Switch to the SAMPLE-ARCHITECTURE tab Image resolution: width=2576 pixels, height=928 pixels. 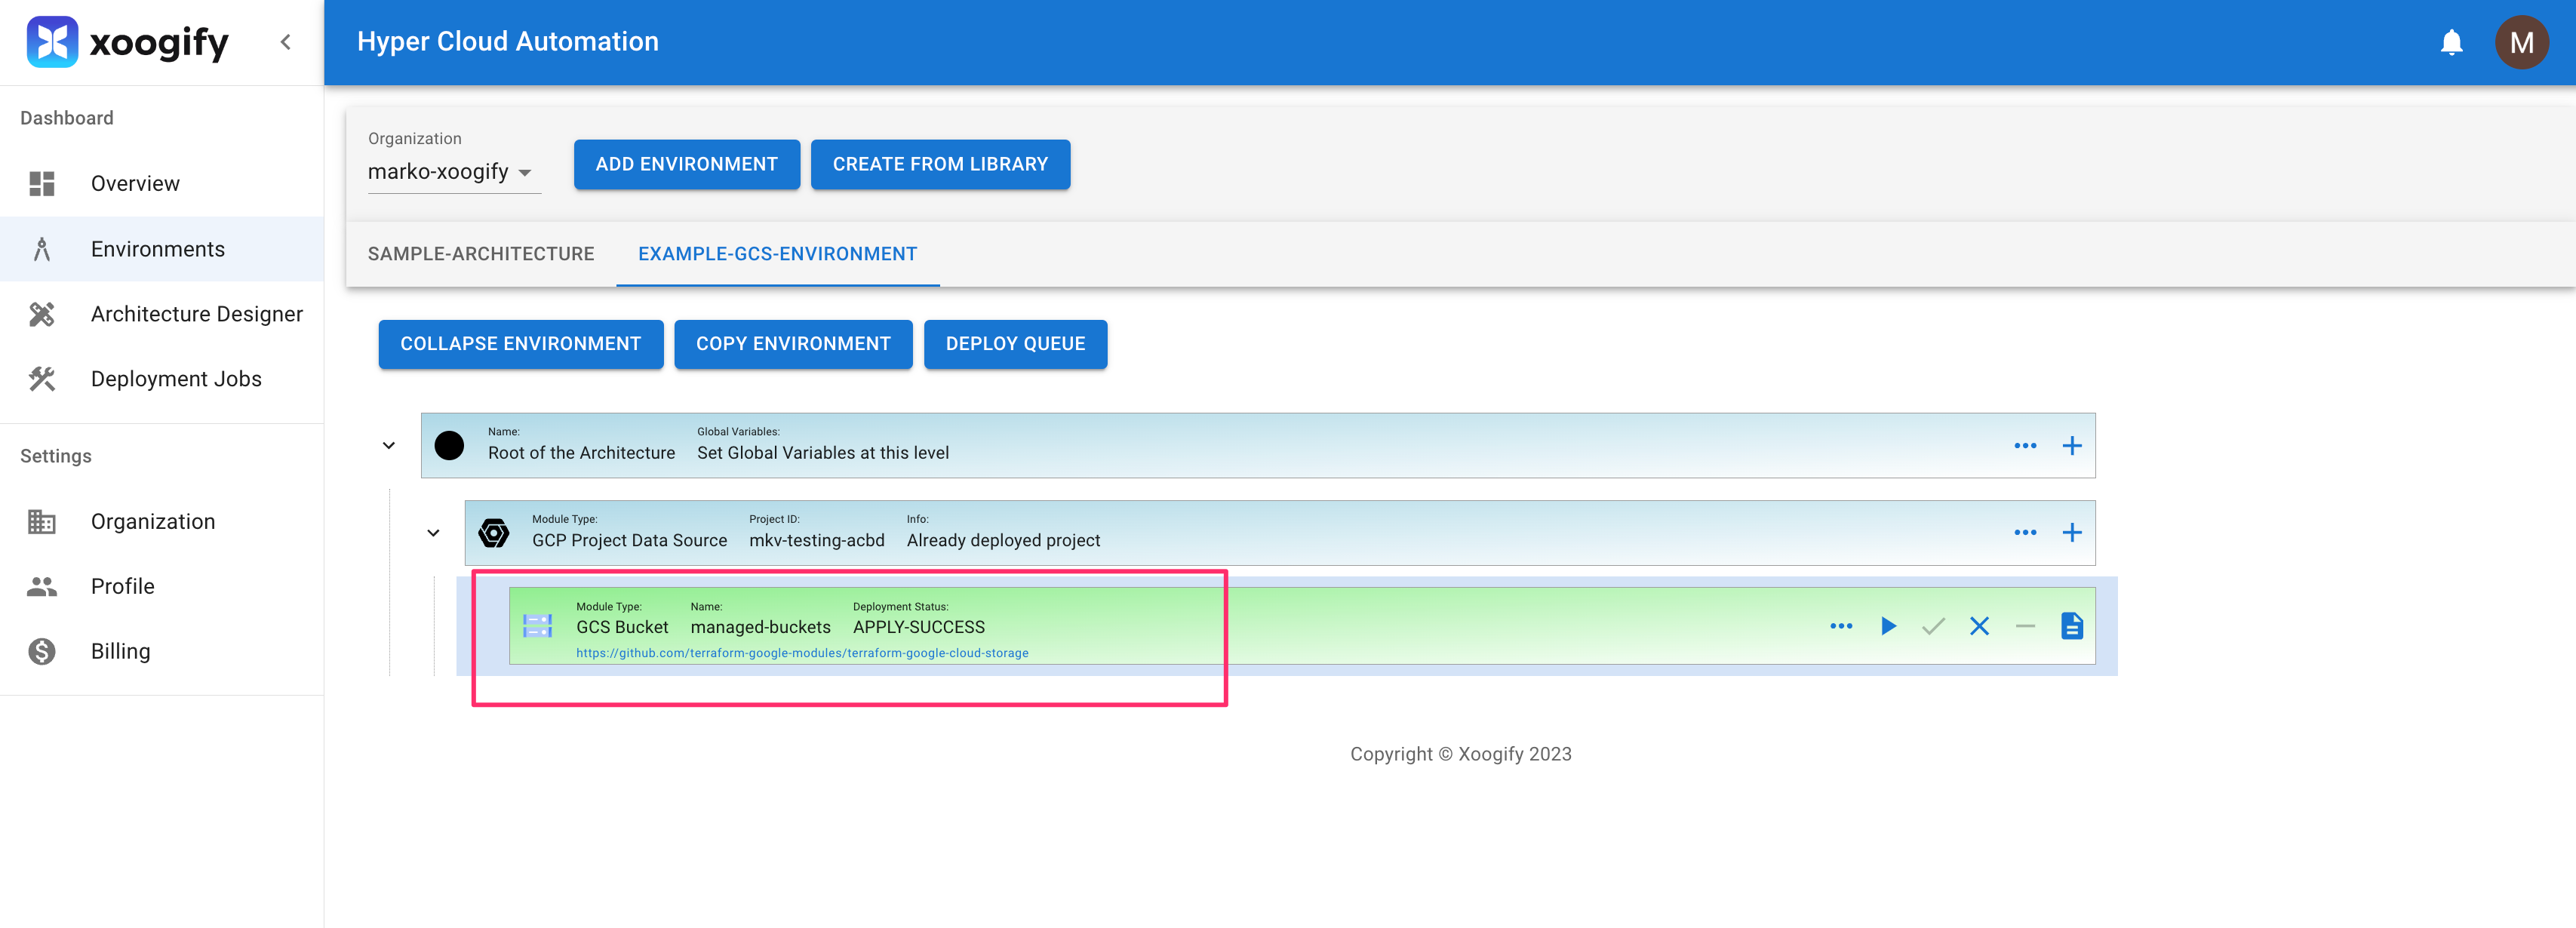tap(481, 254)
